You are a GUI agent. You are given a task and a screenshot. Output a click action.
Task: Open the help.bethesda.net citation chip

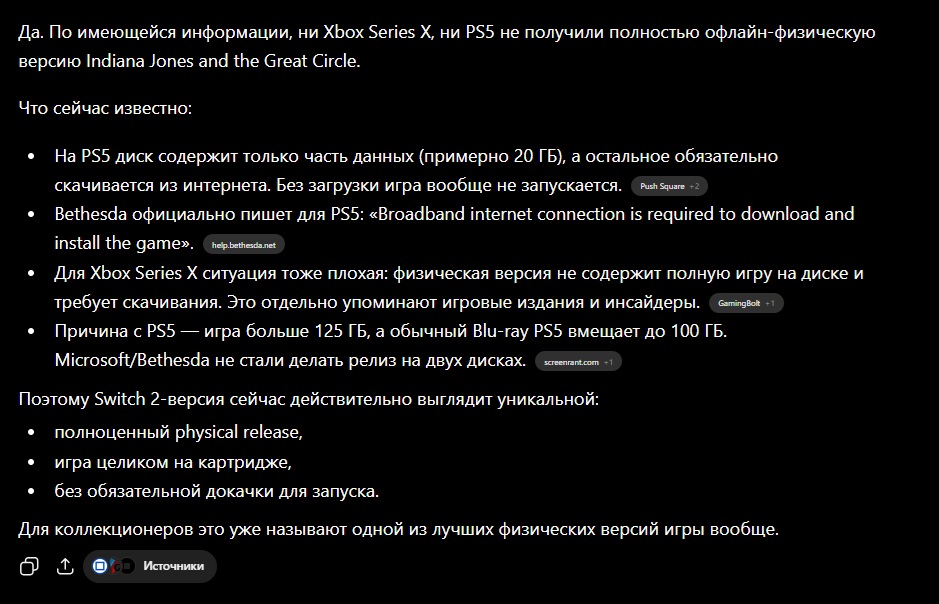coord(244,245)
